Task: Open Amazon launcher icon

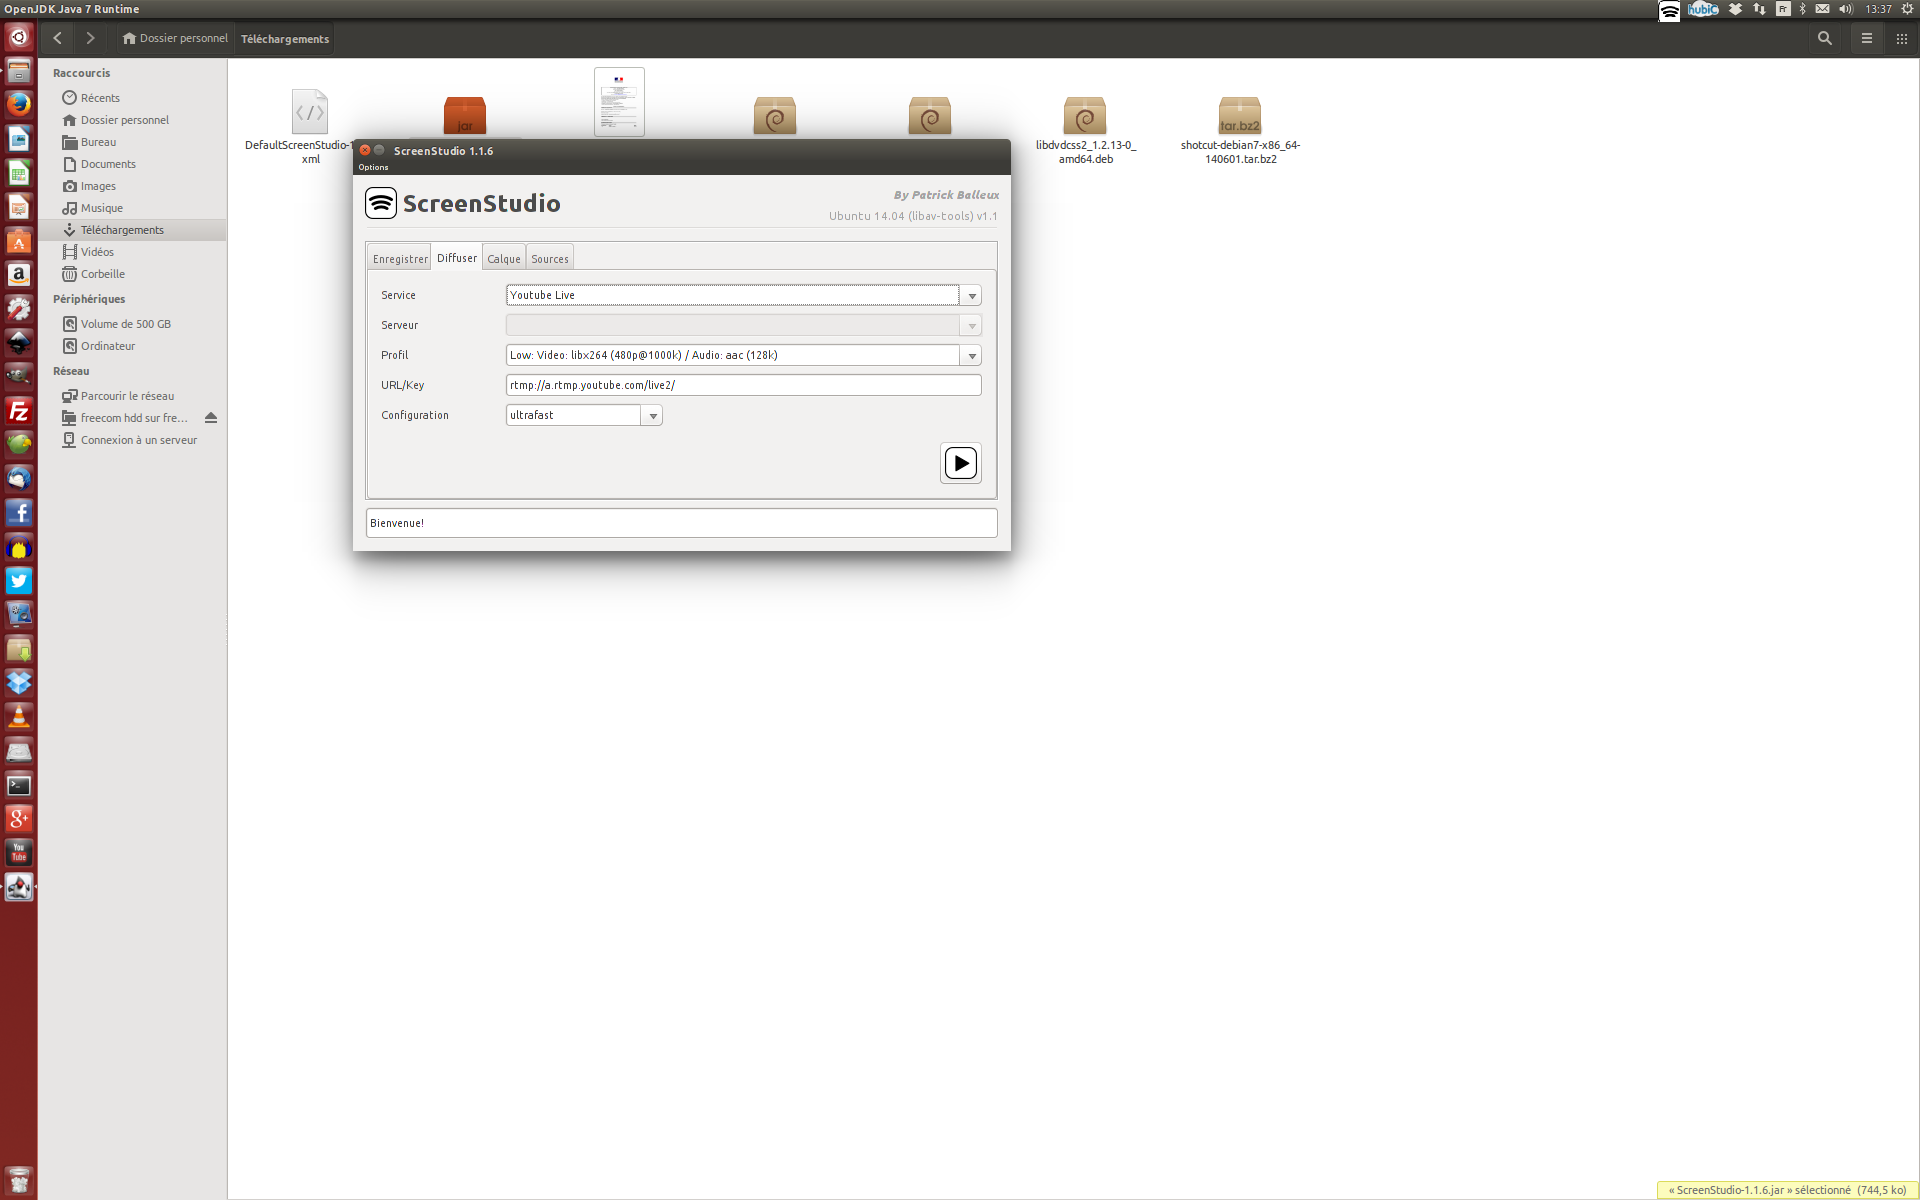Action: pos(19,275)
